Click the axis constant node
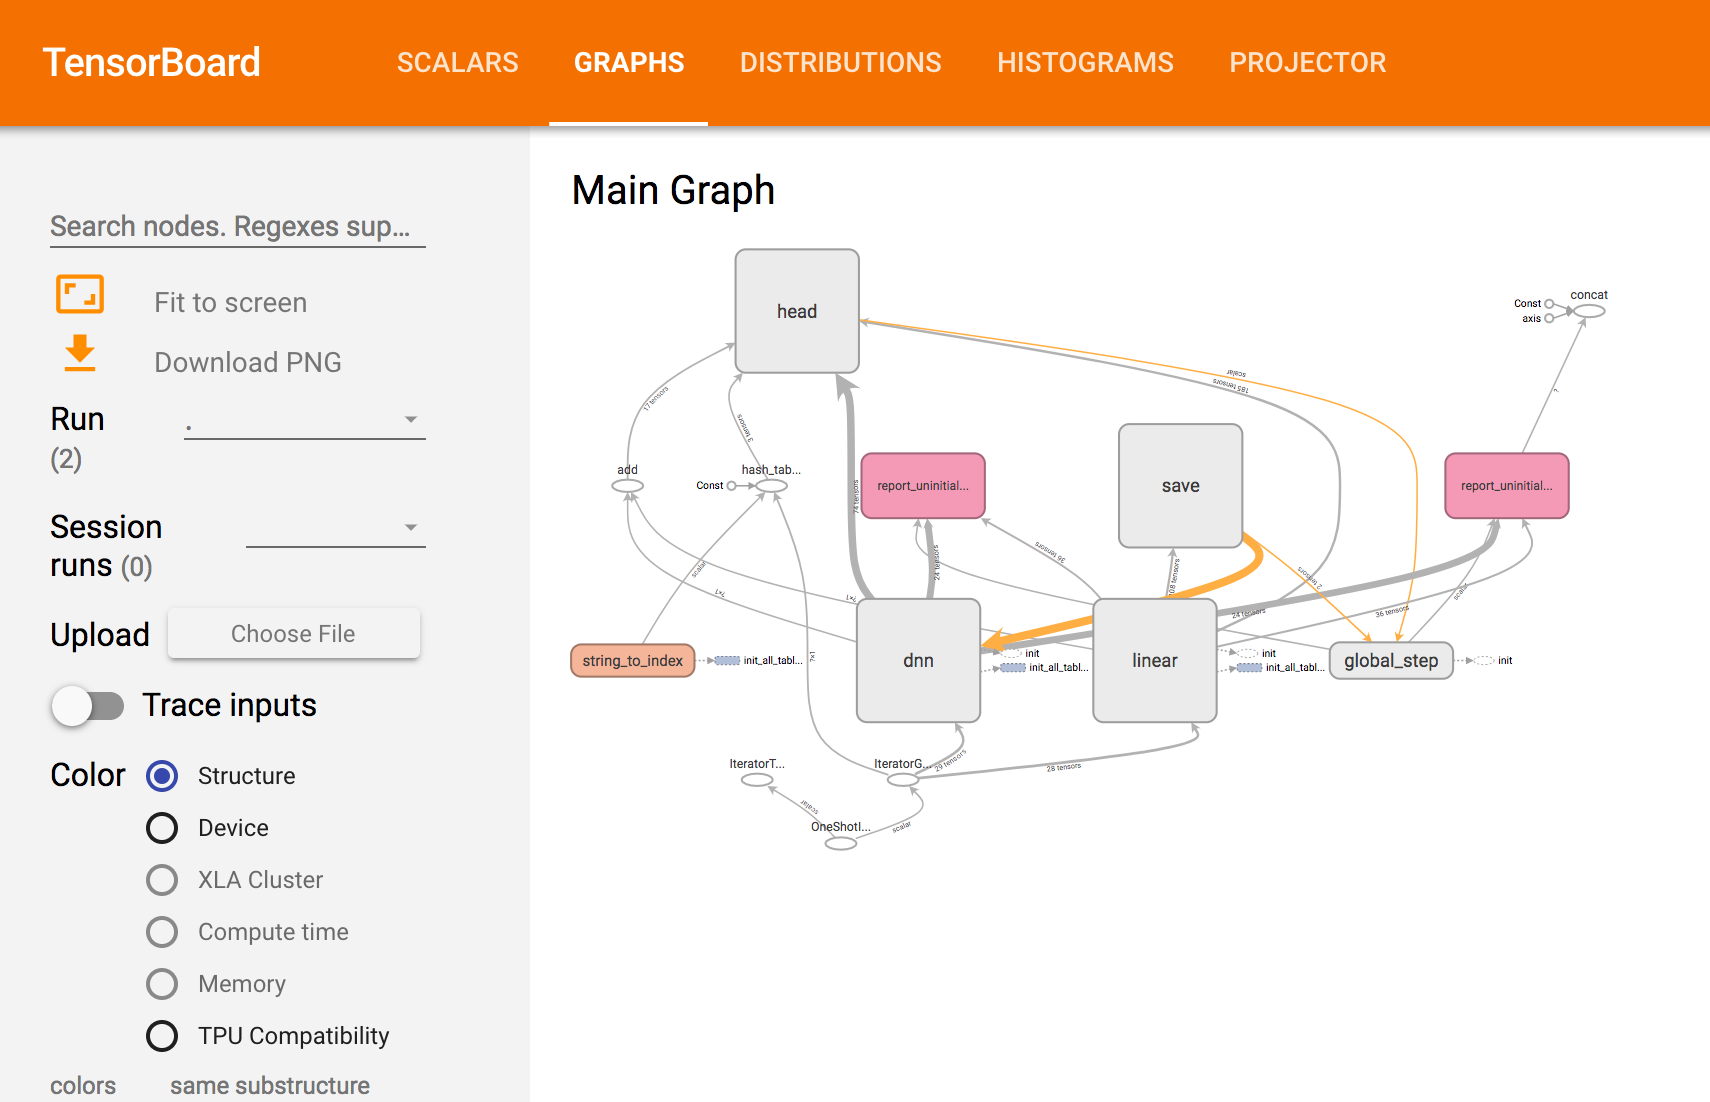1710x1102 pixels. coord(1549,319)
